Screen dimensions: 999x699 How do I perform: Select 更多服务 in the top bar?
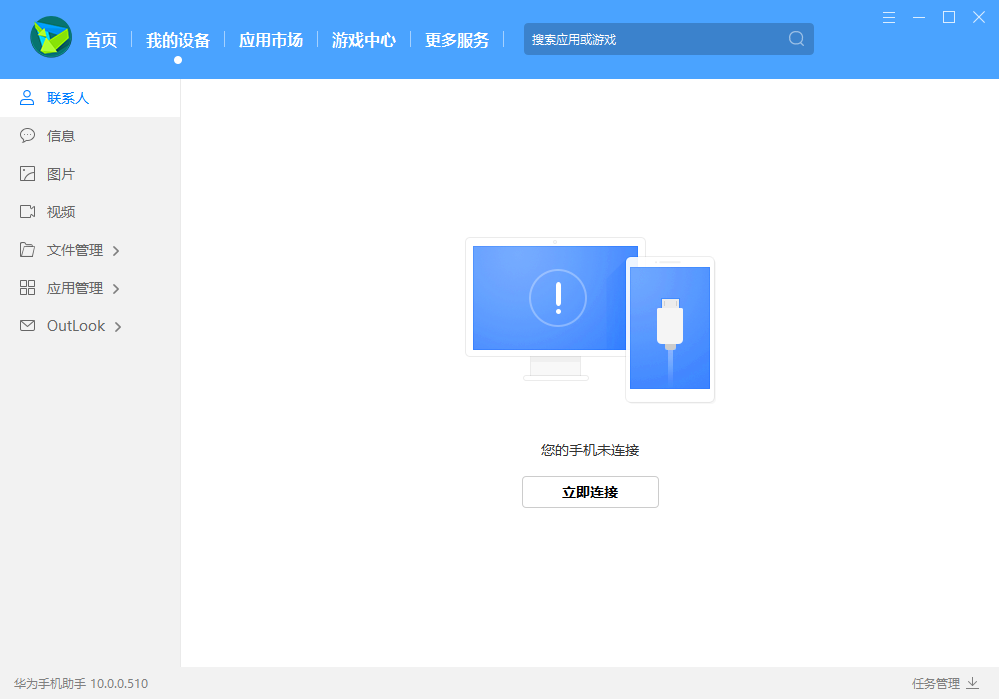(456, 40)
